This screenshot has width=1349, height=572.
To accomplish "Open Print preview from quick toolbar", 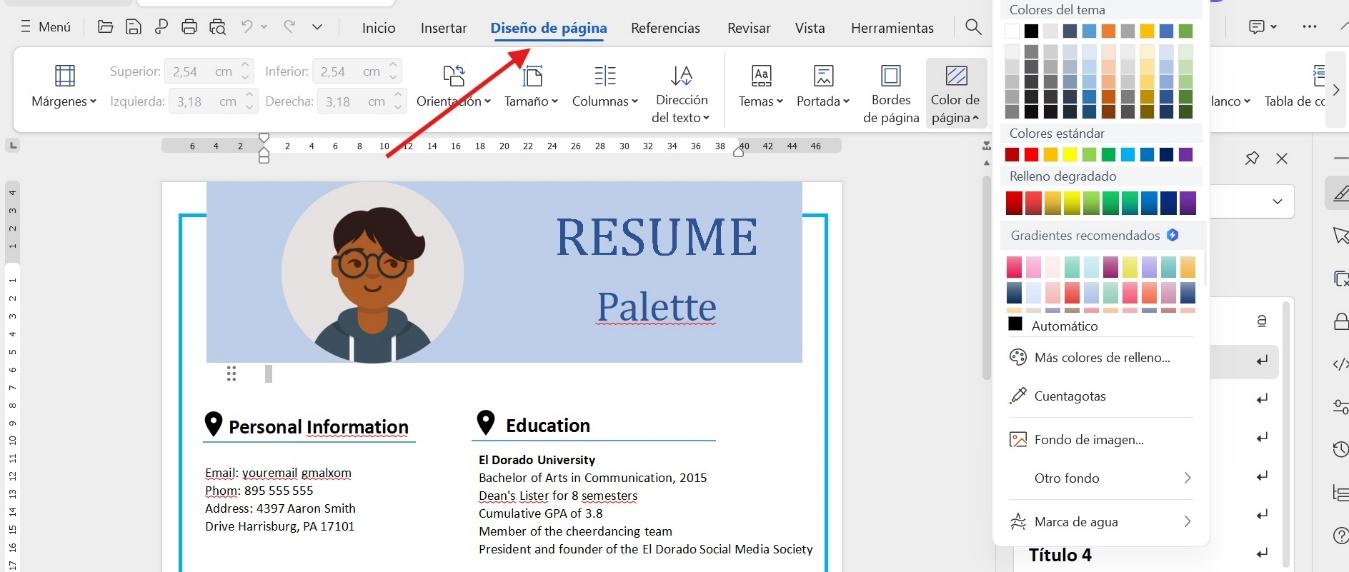I will (217, 27).
